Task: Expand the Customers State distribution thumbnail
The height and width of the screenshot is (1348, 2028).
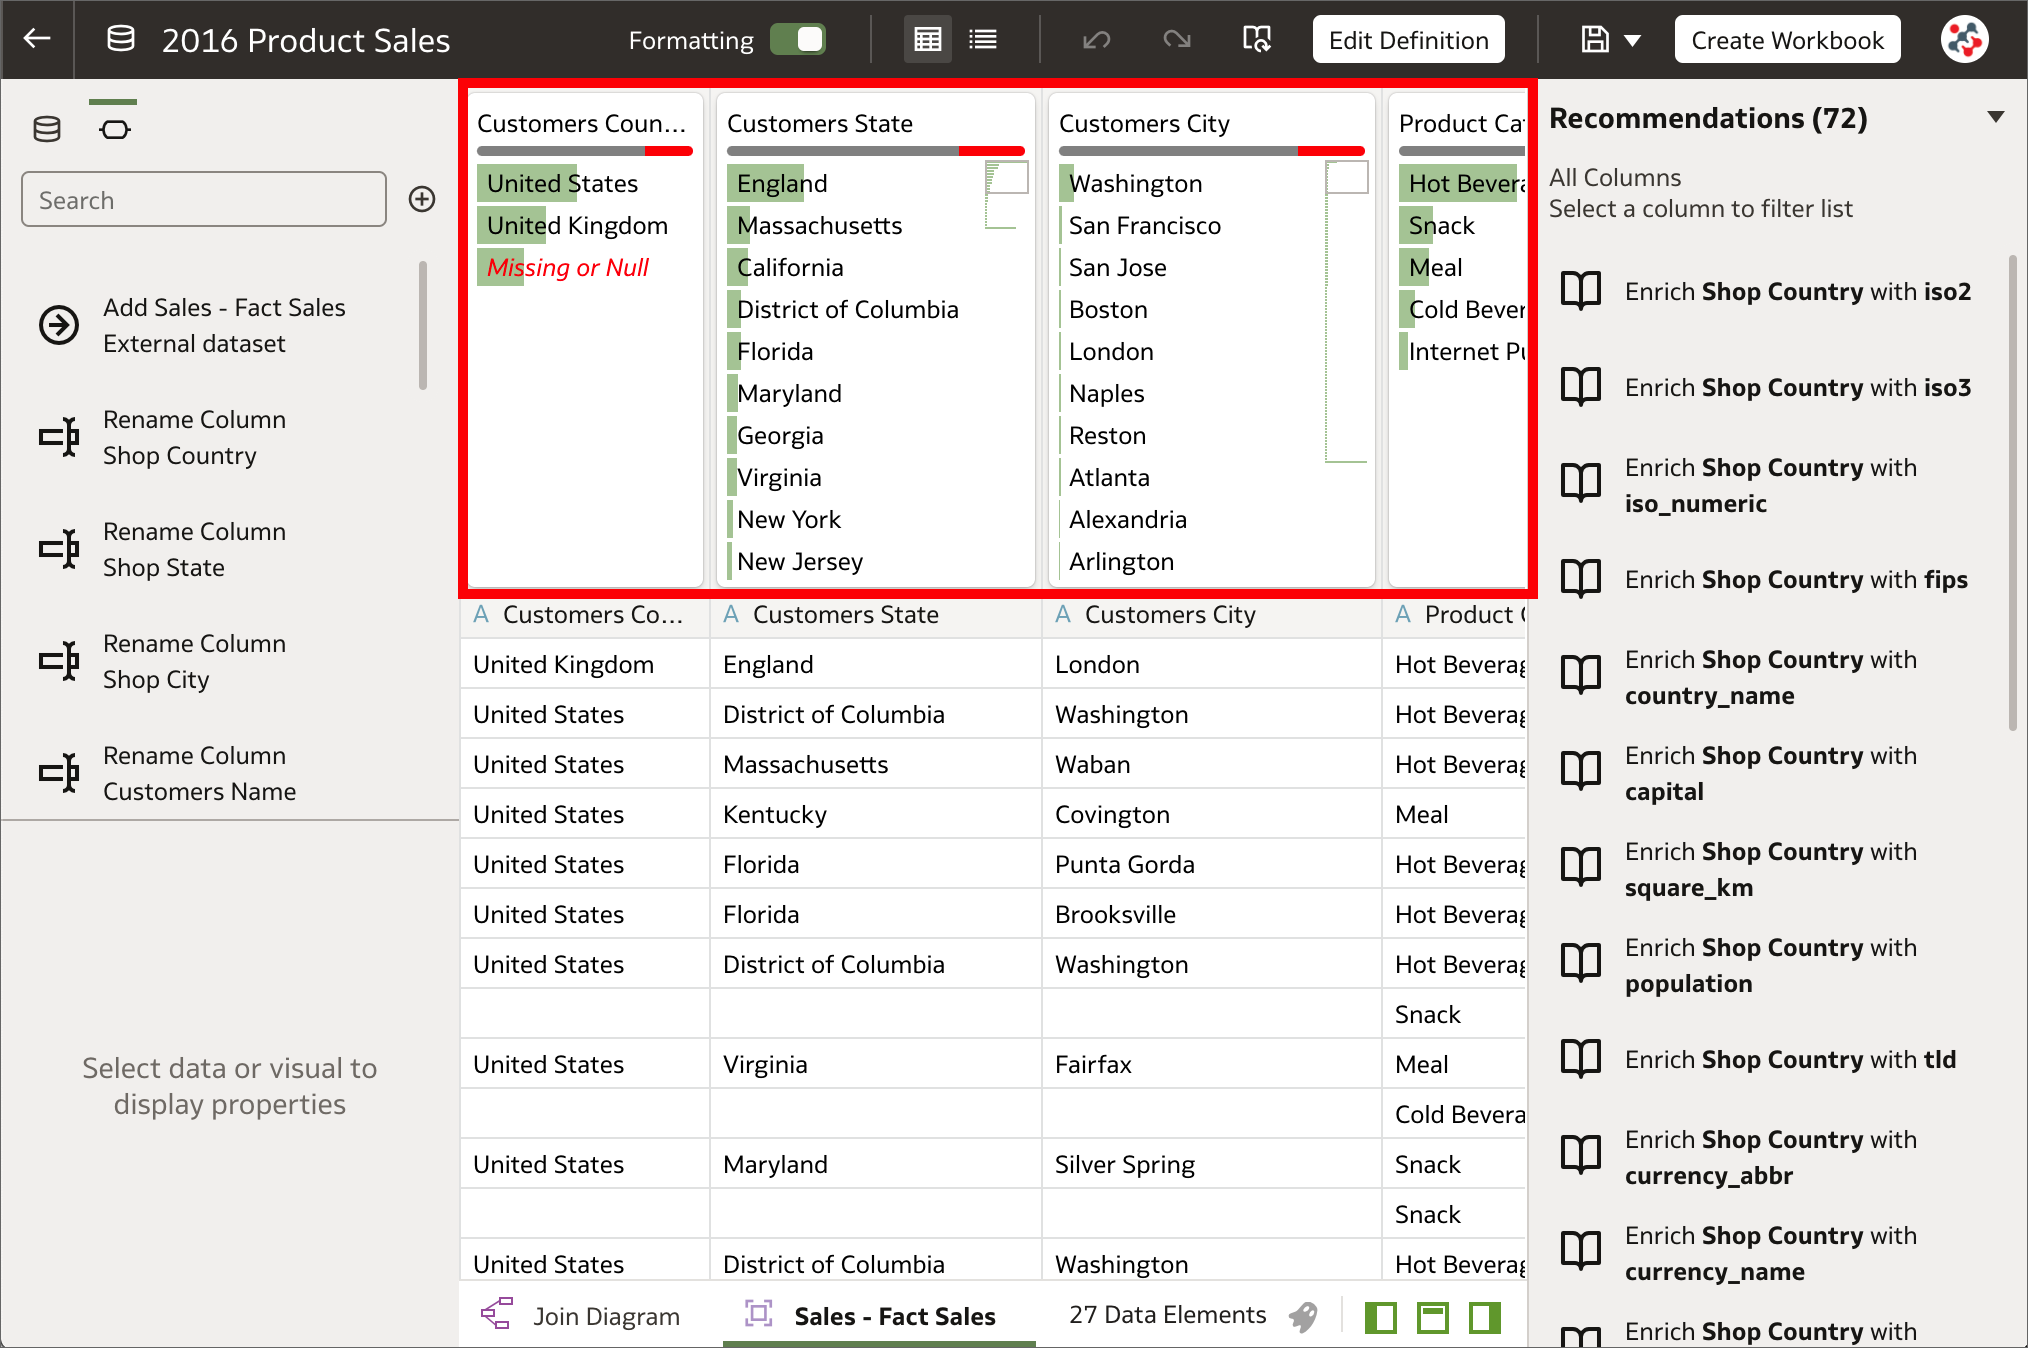Action: (1006, 176)
